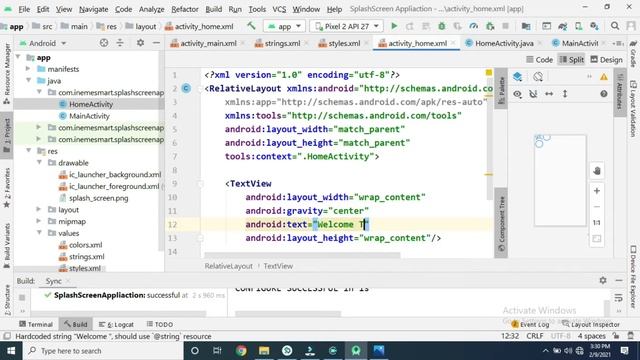Start debugging with the bug icon
This screenshot has width=640, height=360.
442,26
